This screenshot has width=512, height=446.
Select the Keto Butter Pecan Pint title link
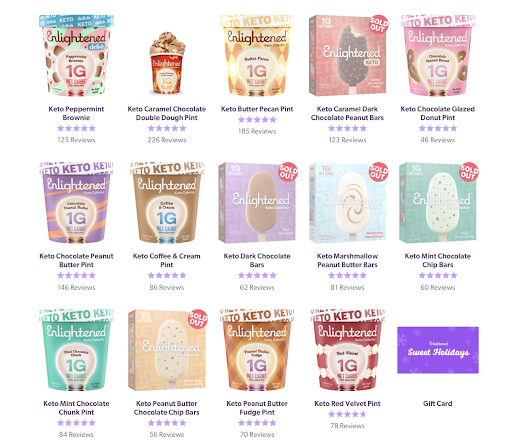tap(257, 109)
